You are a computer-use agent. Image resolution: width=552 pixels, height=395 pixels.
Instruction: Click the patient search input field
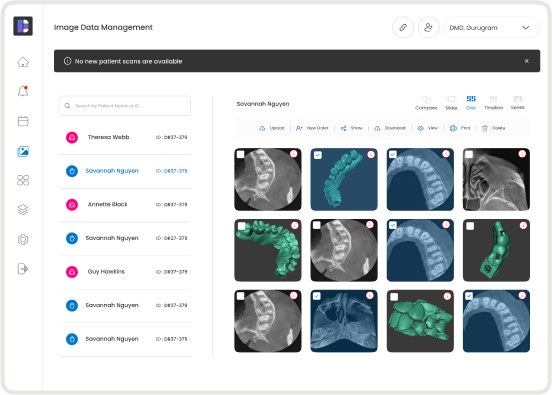pyautogui.click(x=125, y=106)
